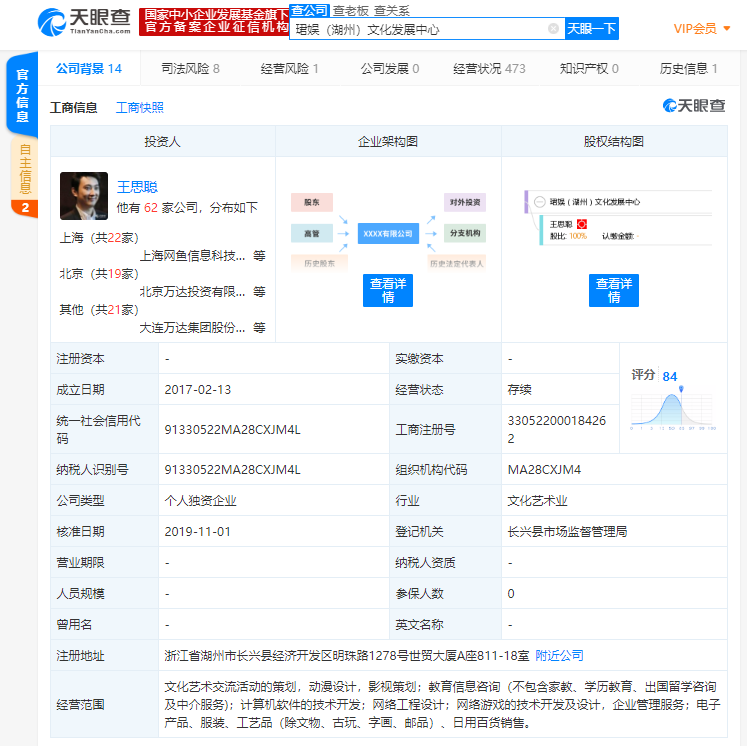Switch search mode to 查关系
The height and width of the screenshot is (746, 747).
pos(392,10)
